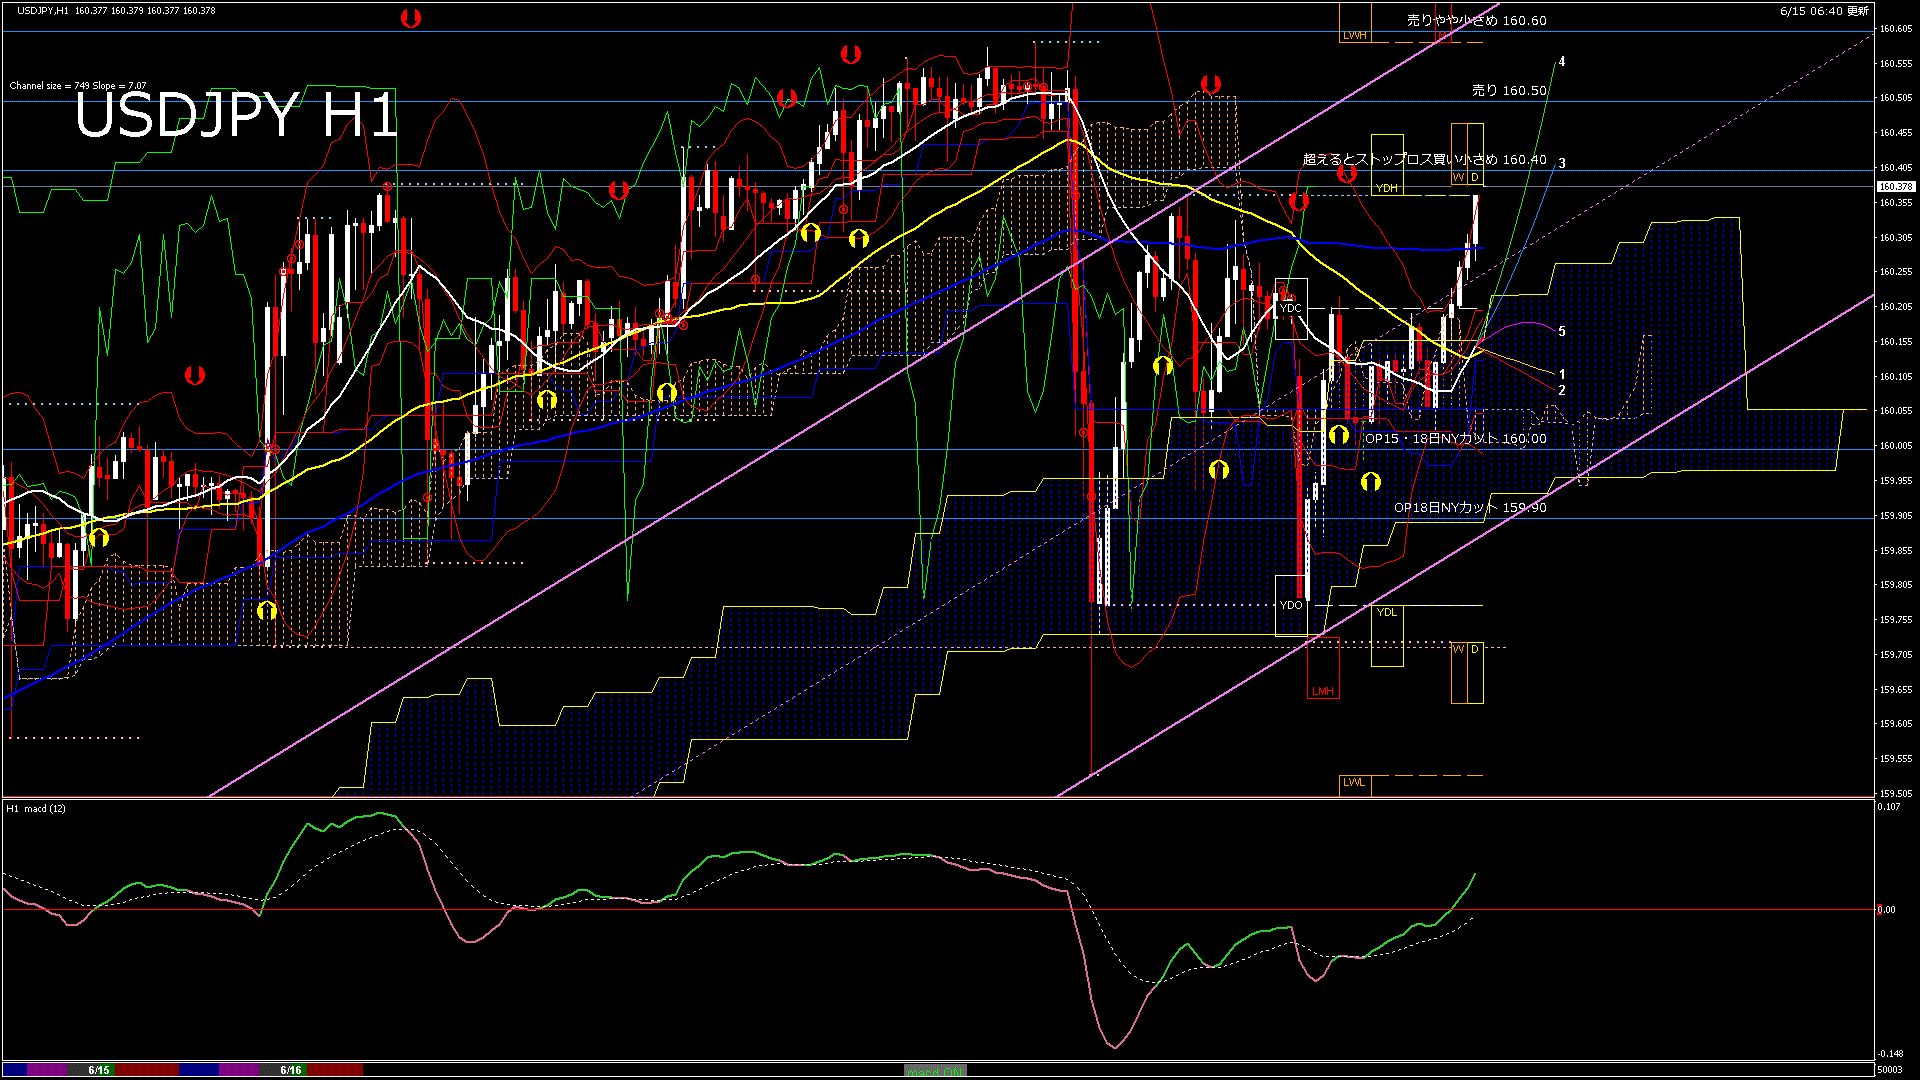Click the red down-arrow just above the USDJPY H1 title

tap(410, 18)
